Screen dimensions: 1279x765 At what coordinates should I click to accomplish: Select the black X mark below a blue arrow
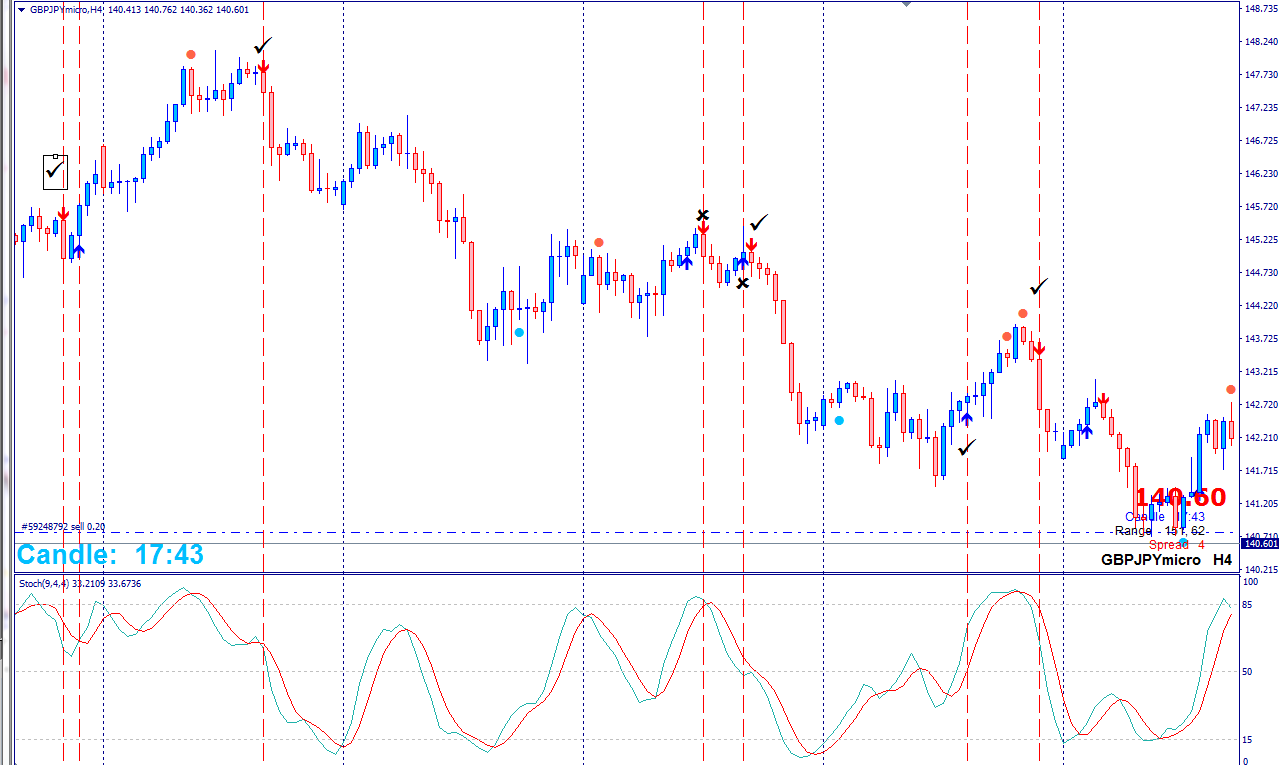pos(742,284)
